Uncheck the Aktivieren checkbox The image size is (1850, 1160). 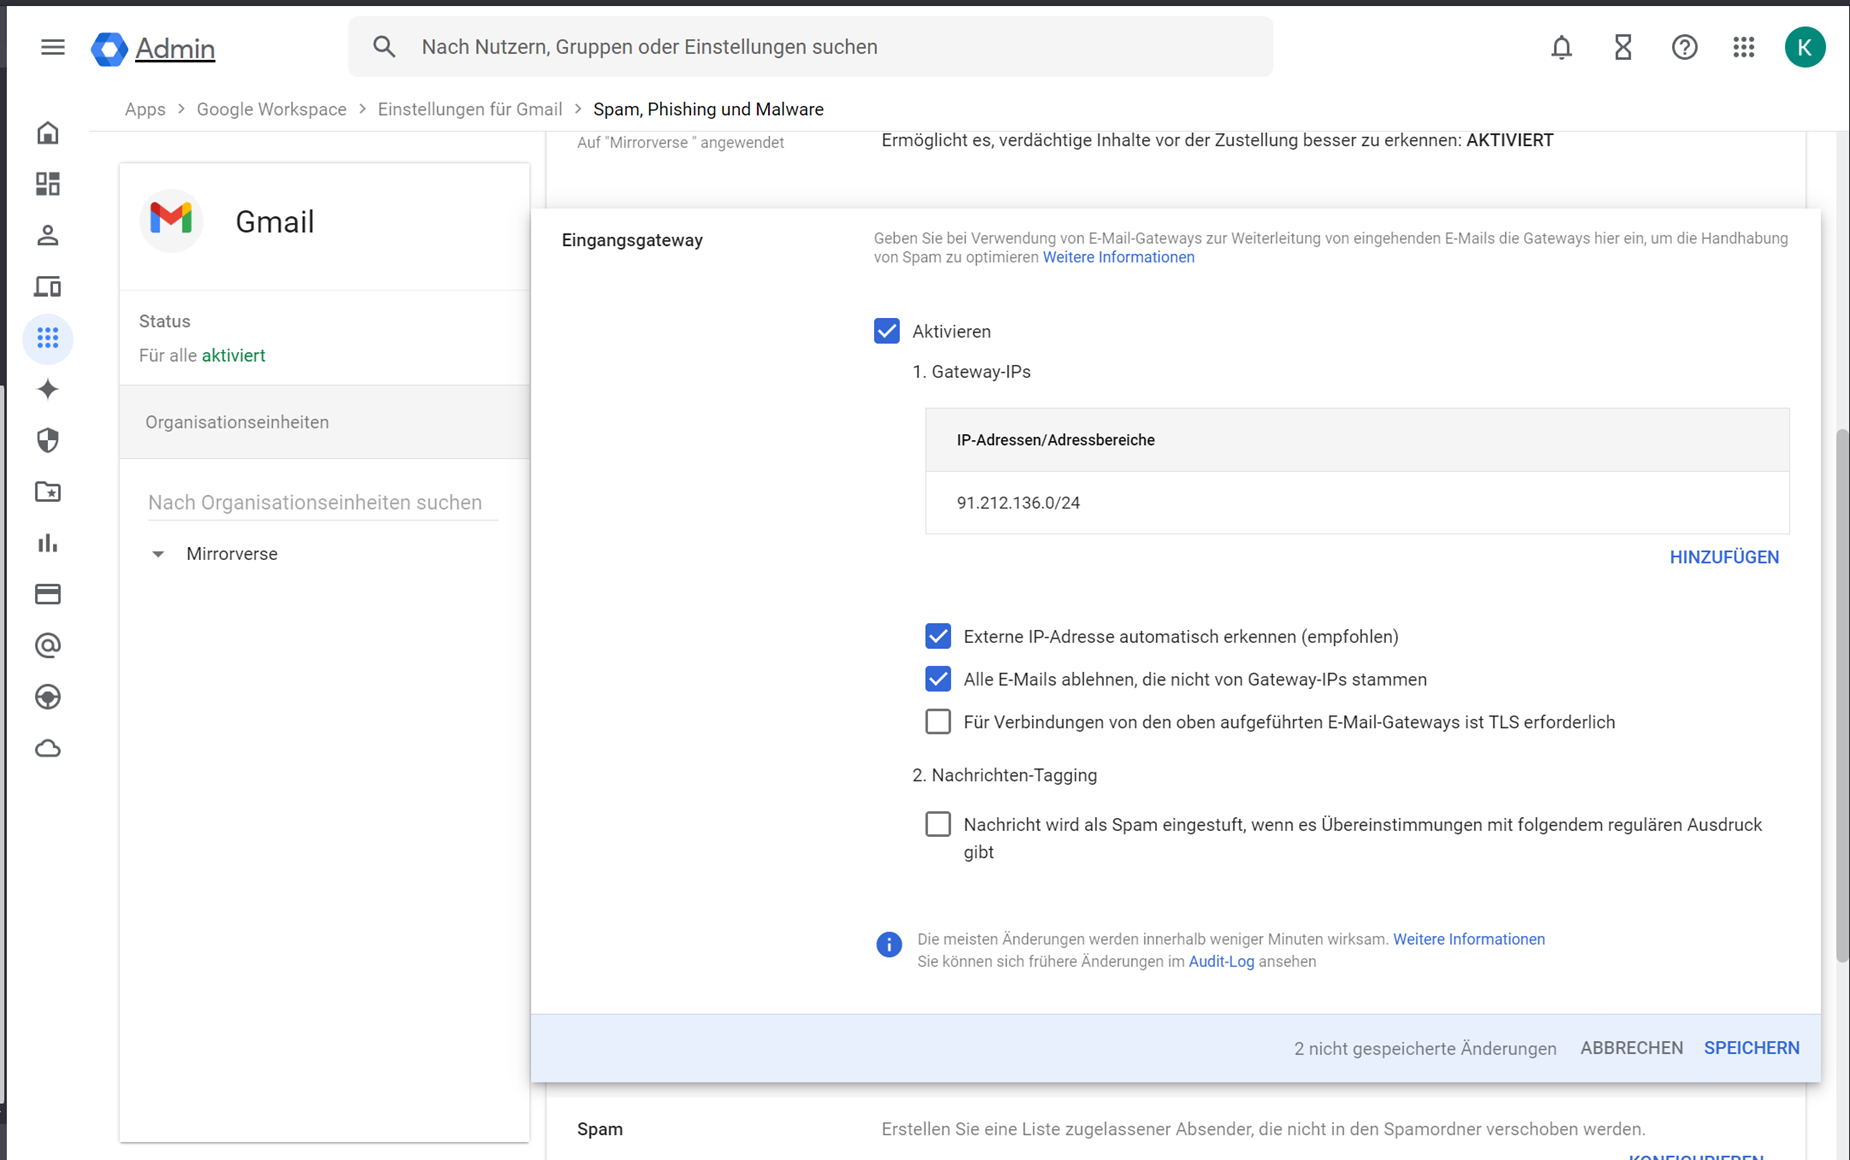point(886,331)
